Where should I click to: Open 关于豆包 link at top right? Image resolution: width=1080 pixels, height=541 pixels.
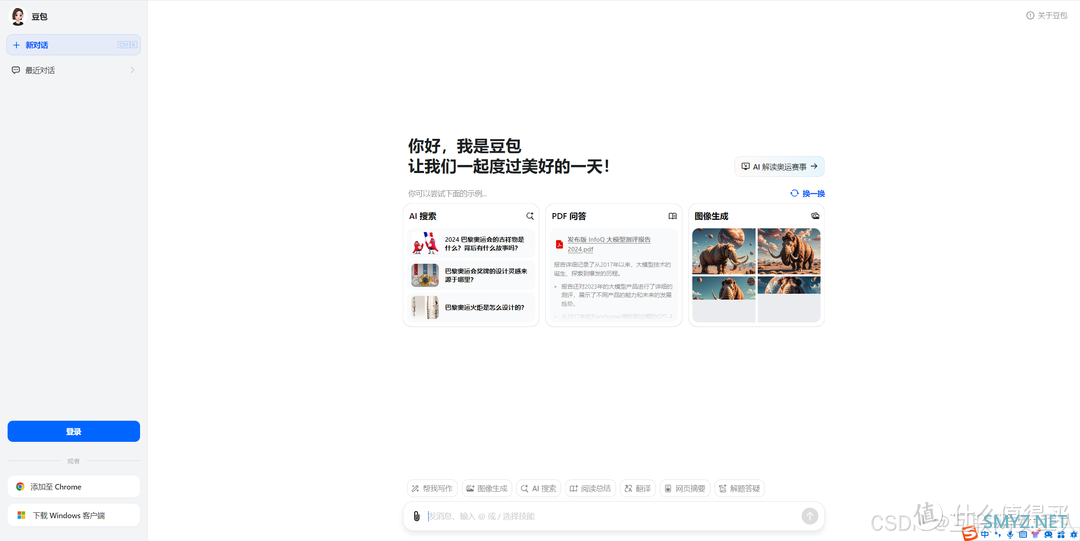[1046, 15]
